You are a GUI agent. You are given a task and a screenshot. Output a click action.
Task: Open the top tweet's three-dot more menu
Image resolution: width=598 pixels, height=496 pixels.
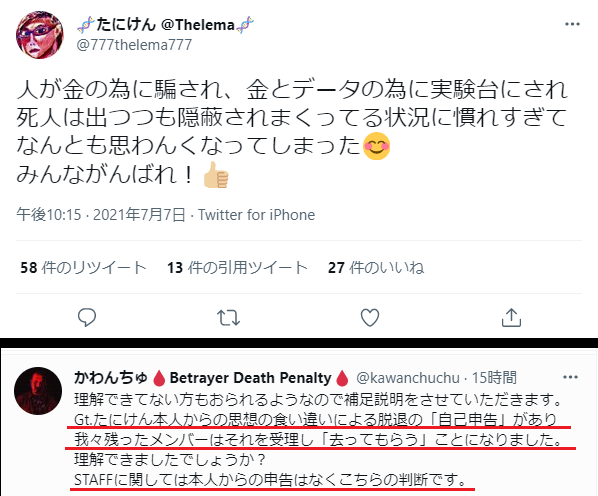tap(572, 24)
